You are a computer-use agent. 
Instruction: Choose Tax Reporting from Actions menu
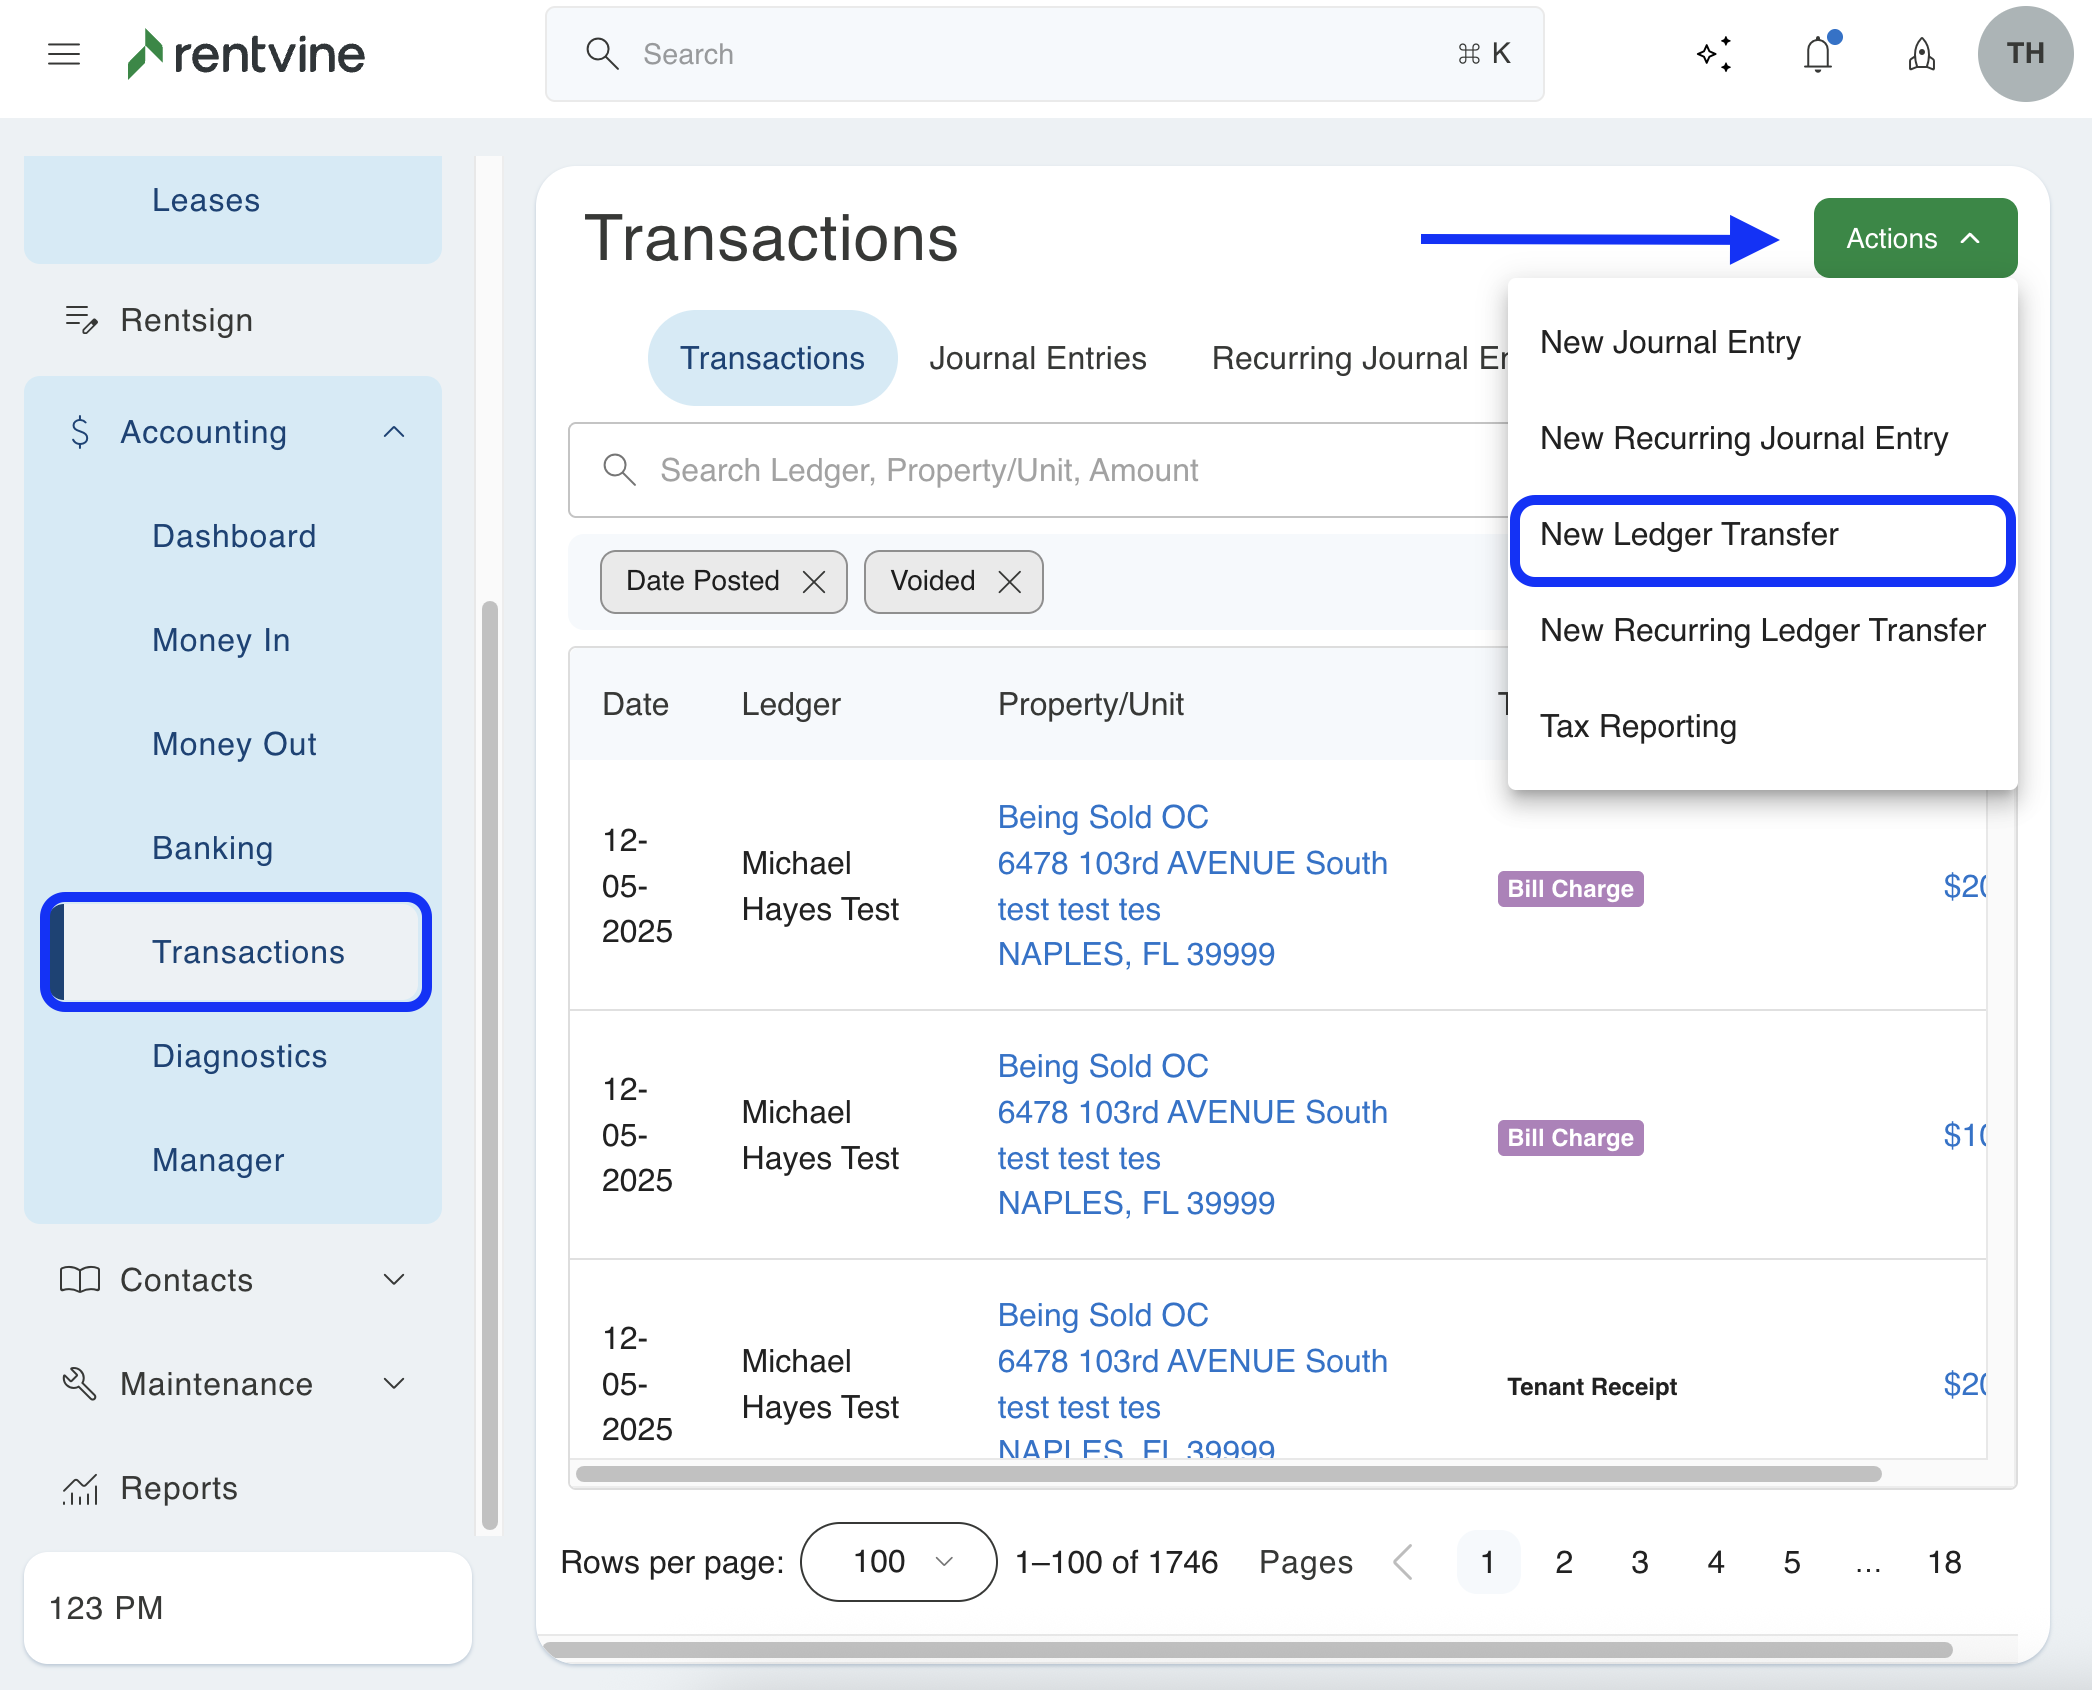coord(1638,726)
